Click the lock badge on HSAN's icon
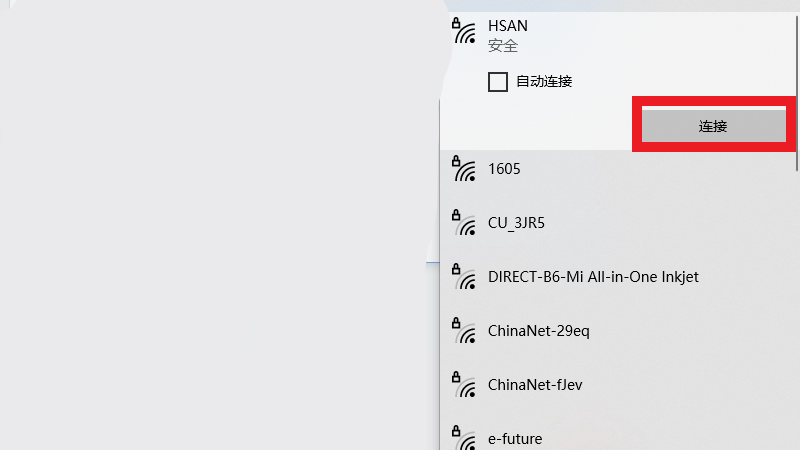 [x=456, y=23]
